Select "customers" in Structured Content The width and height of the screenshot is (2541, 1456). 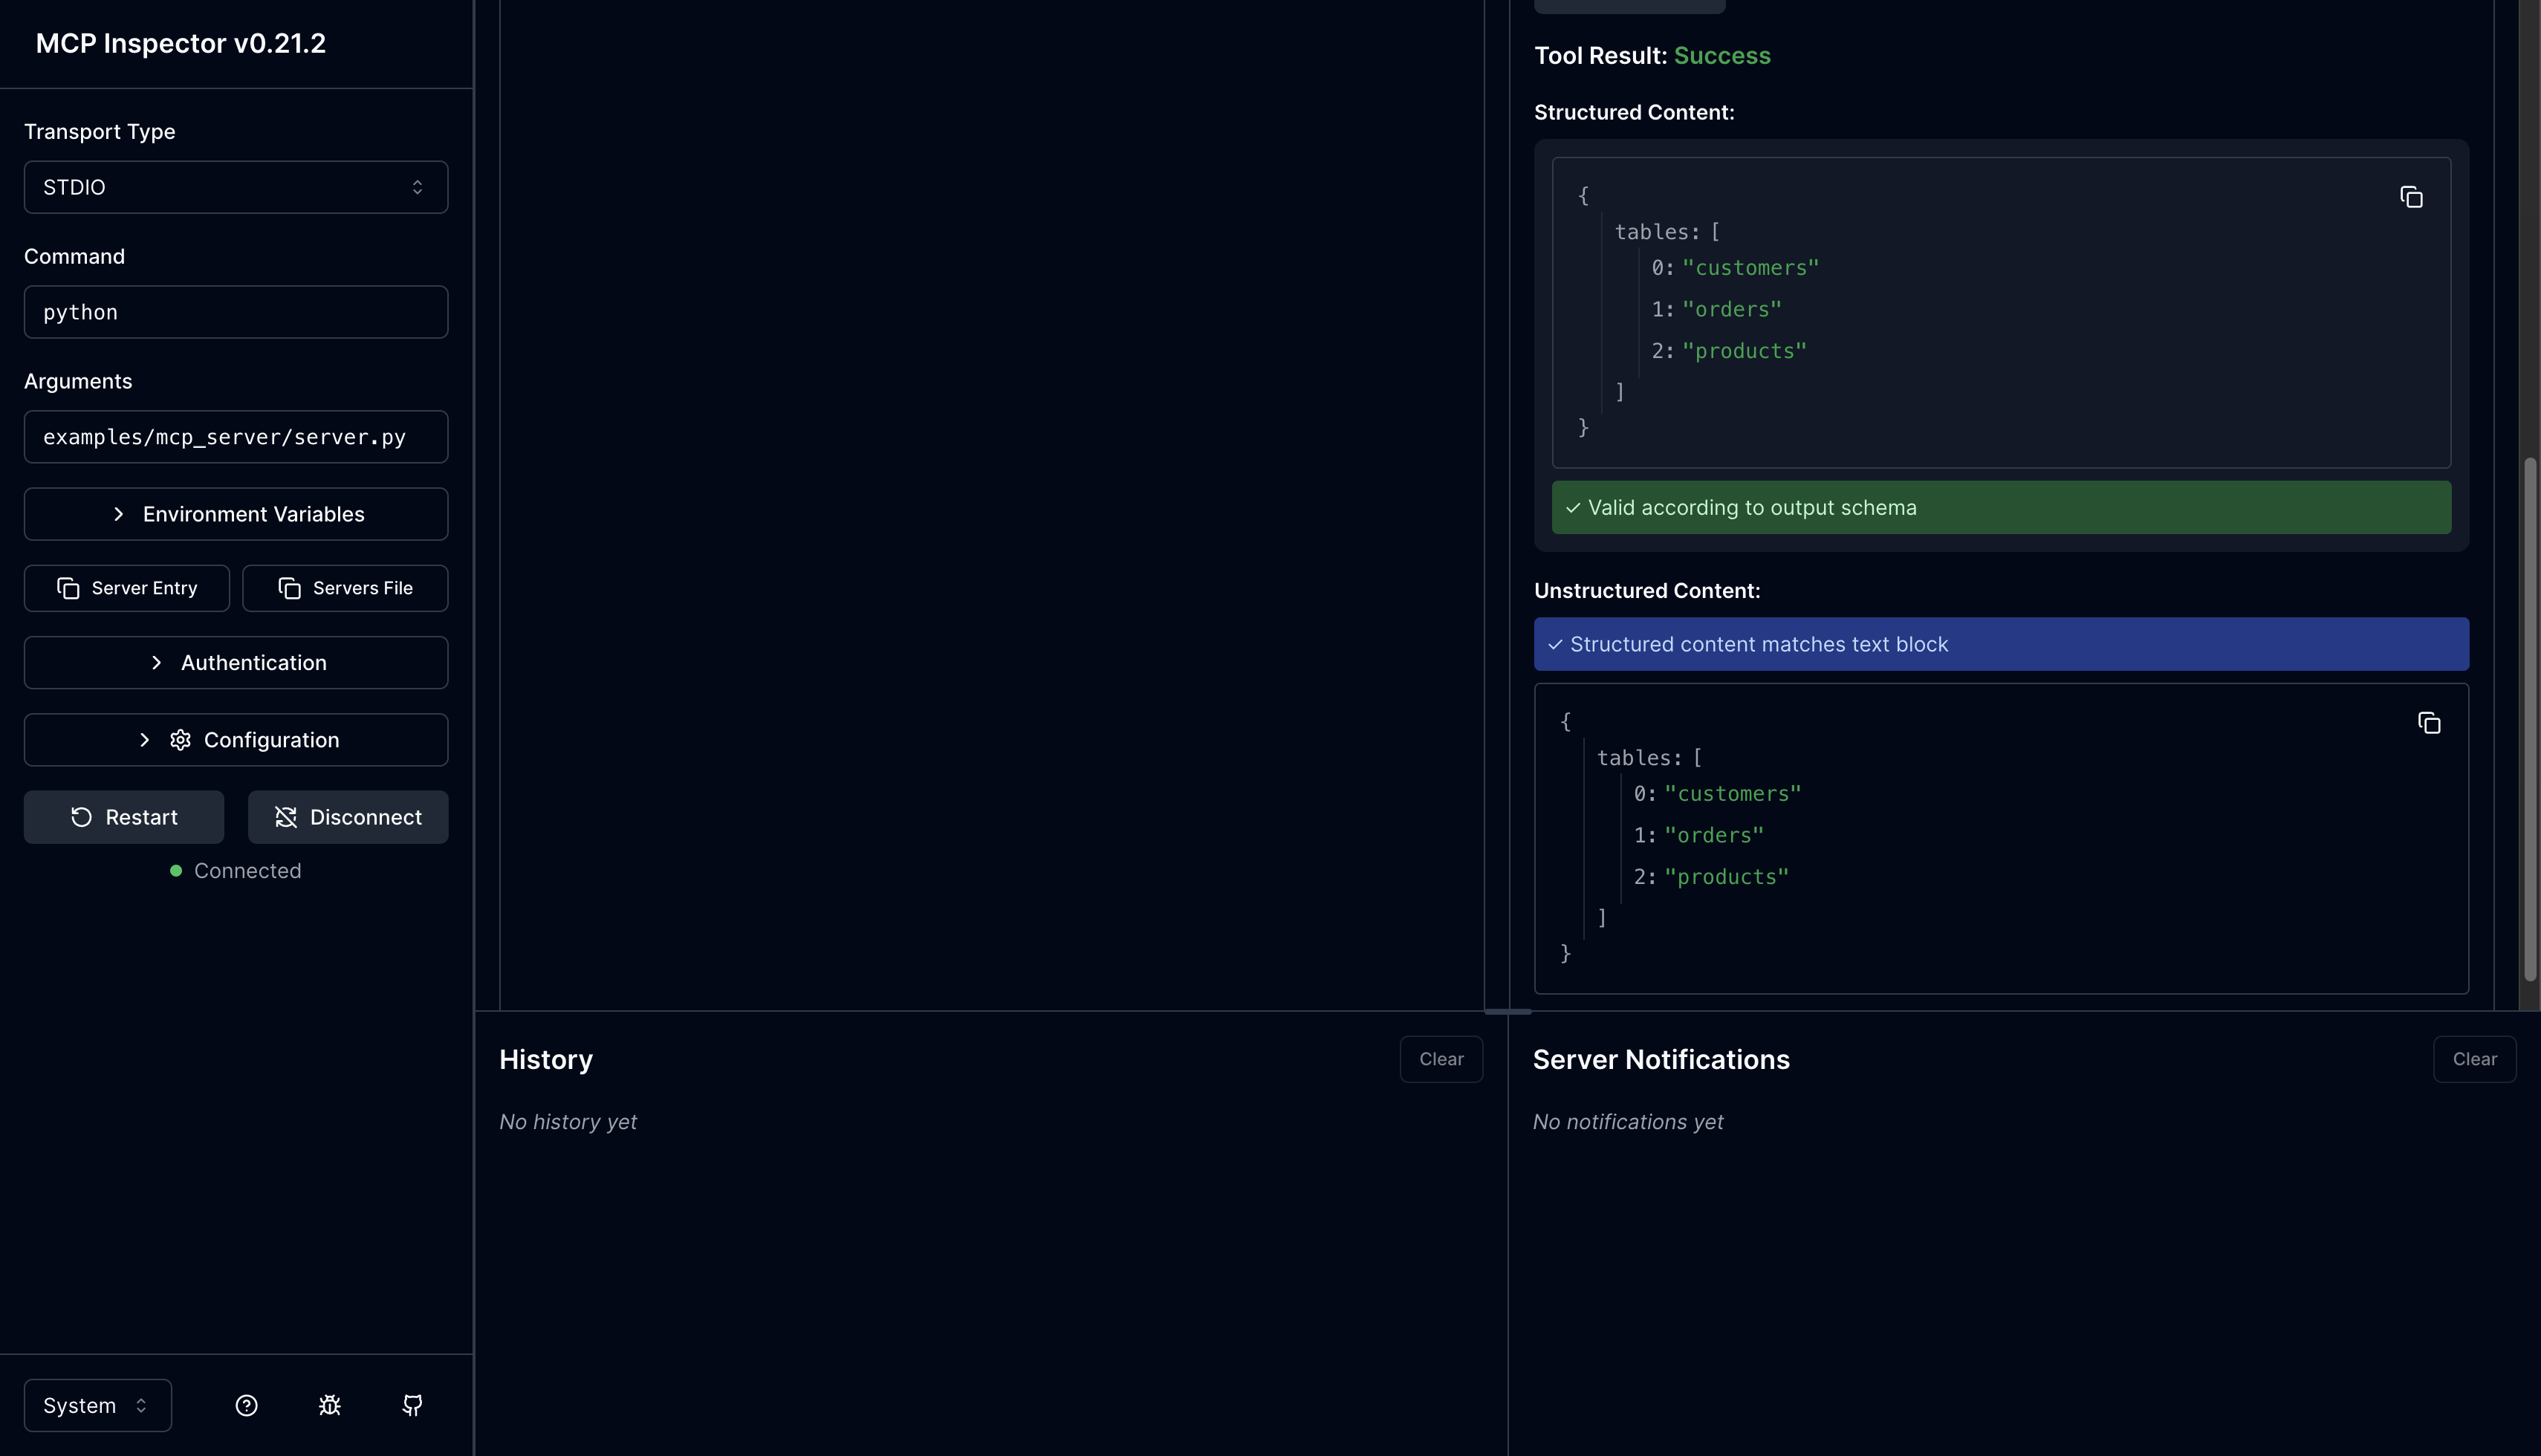click(x=1750, y=268)
